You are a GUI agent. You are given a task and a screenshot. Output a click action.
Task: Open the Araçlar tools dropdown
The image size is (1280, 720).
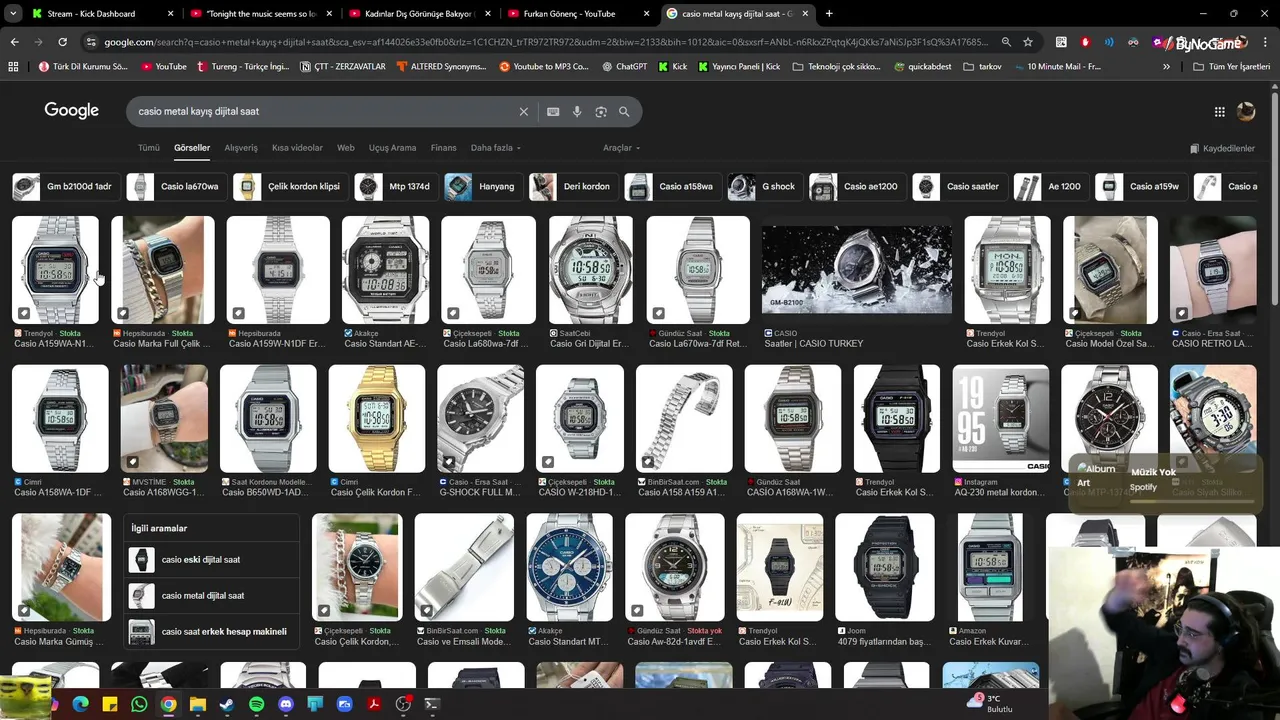[621, 148]
